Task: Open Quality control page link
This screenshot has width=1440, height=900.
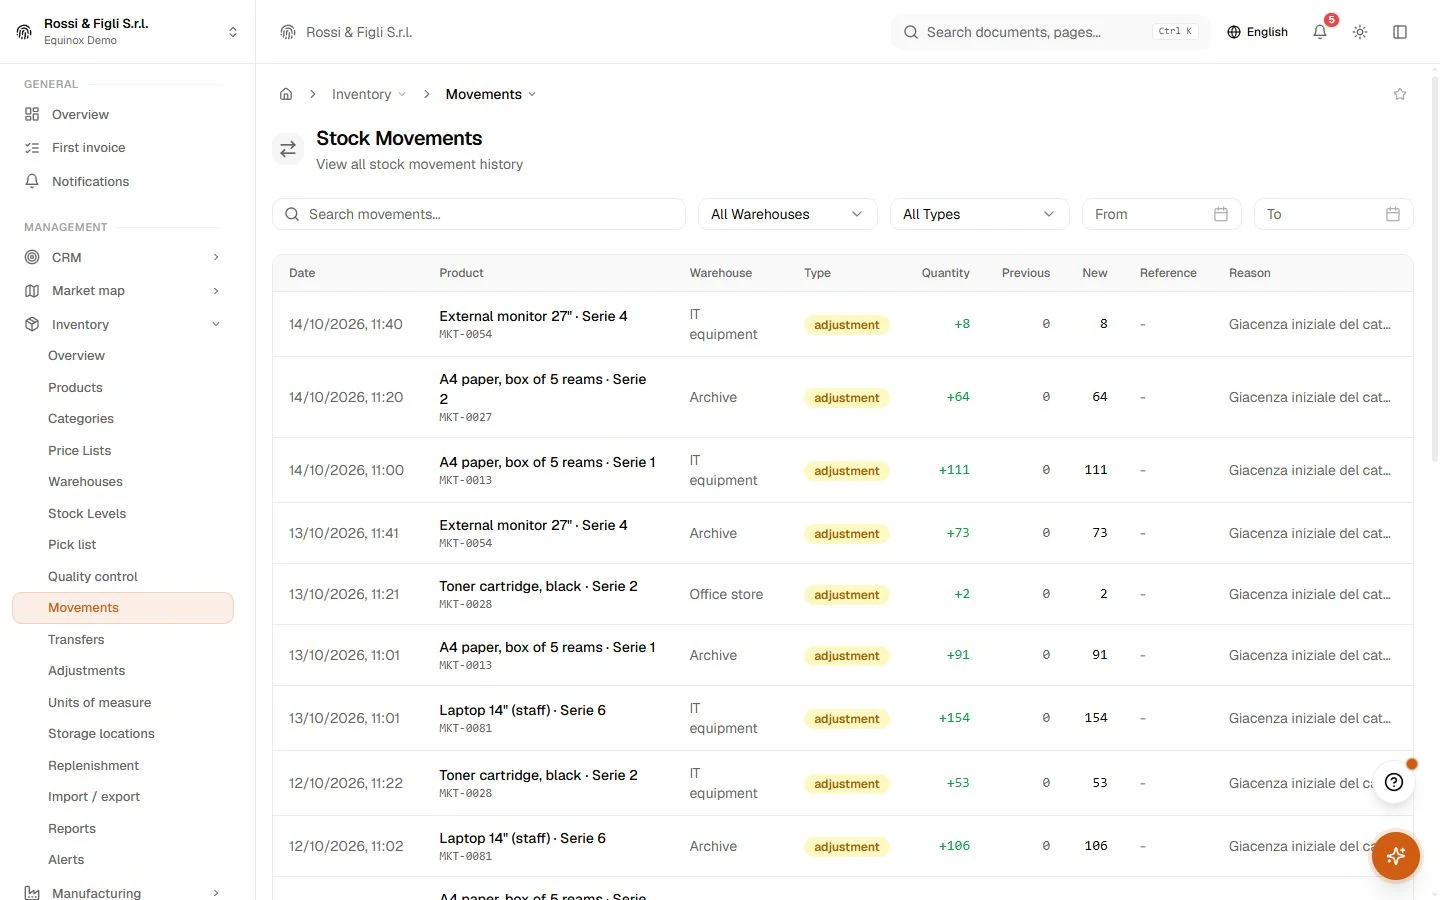Action: click(x=93, y=576)
